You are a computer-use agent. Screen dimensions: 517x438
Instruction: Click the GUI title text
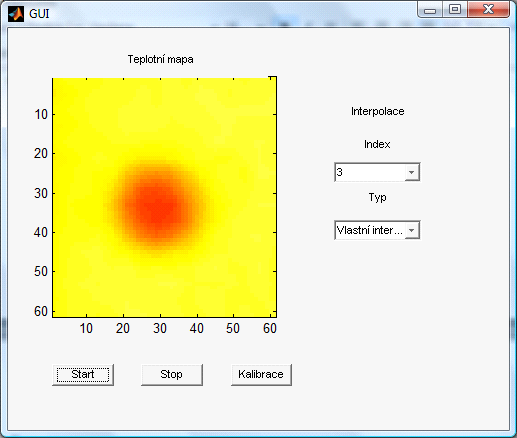[39, 14]
